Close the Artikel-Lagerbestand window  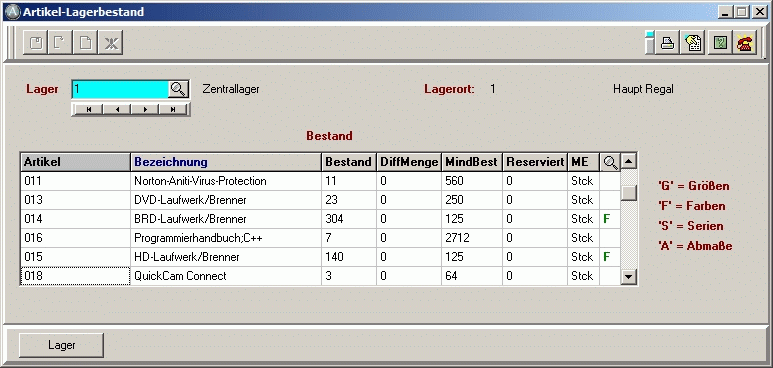759,12
